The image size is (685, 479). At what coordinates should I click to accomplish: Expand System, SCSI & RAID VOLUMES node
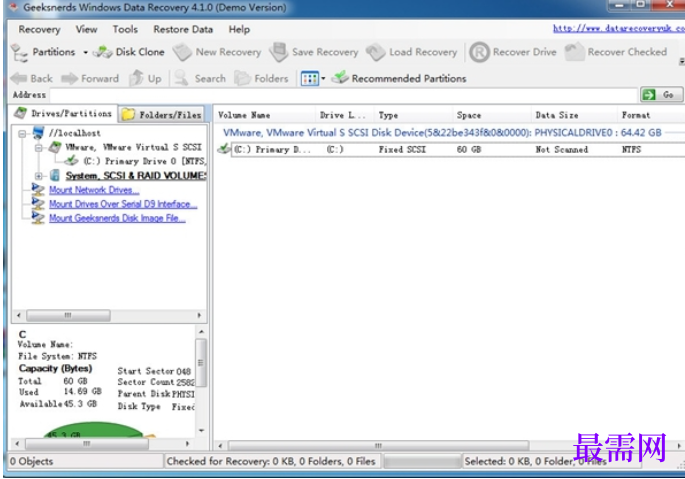click(38, 176)
